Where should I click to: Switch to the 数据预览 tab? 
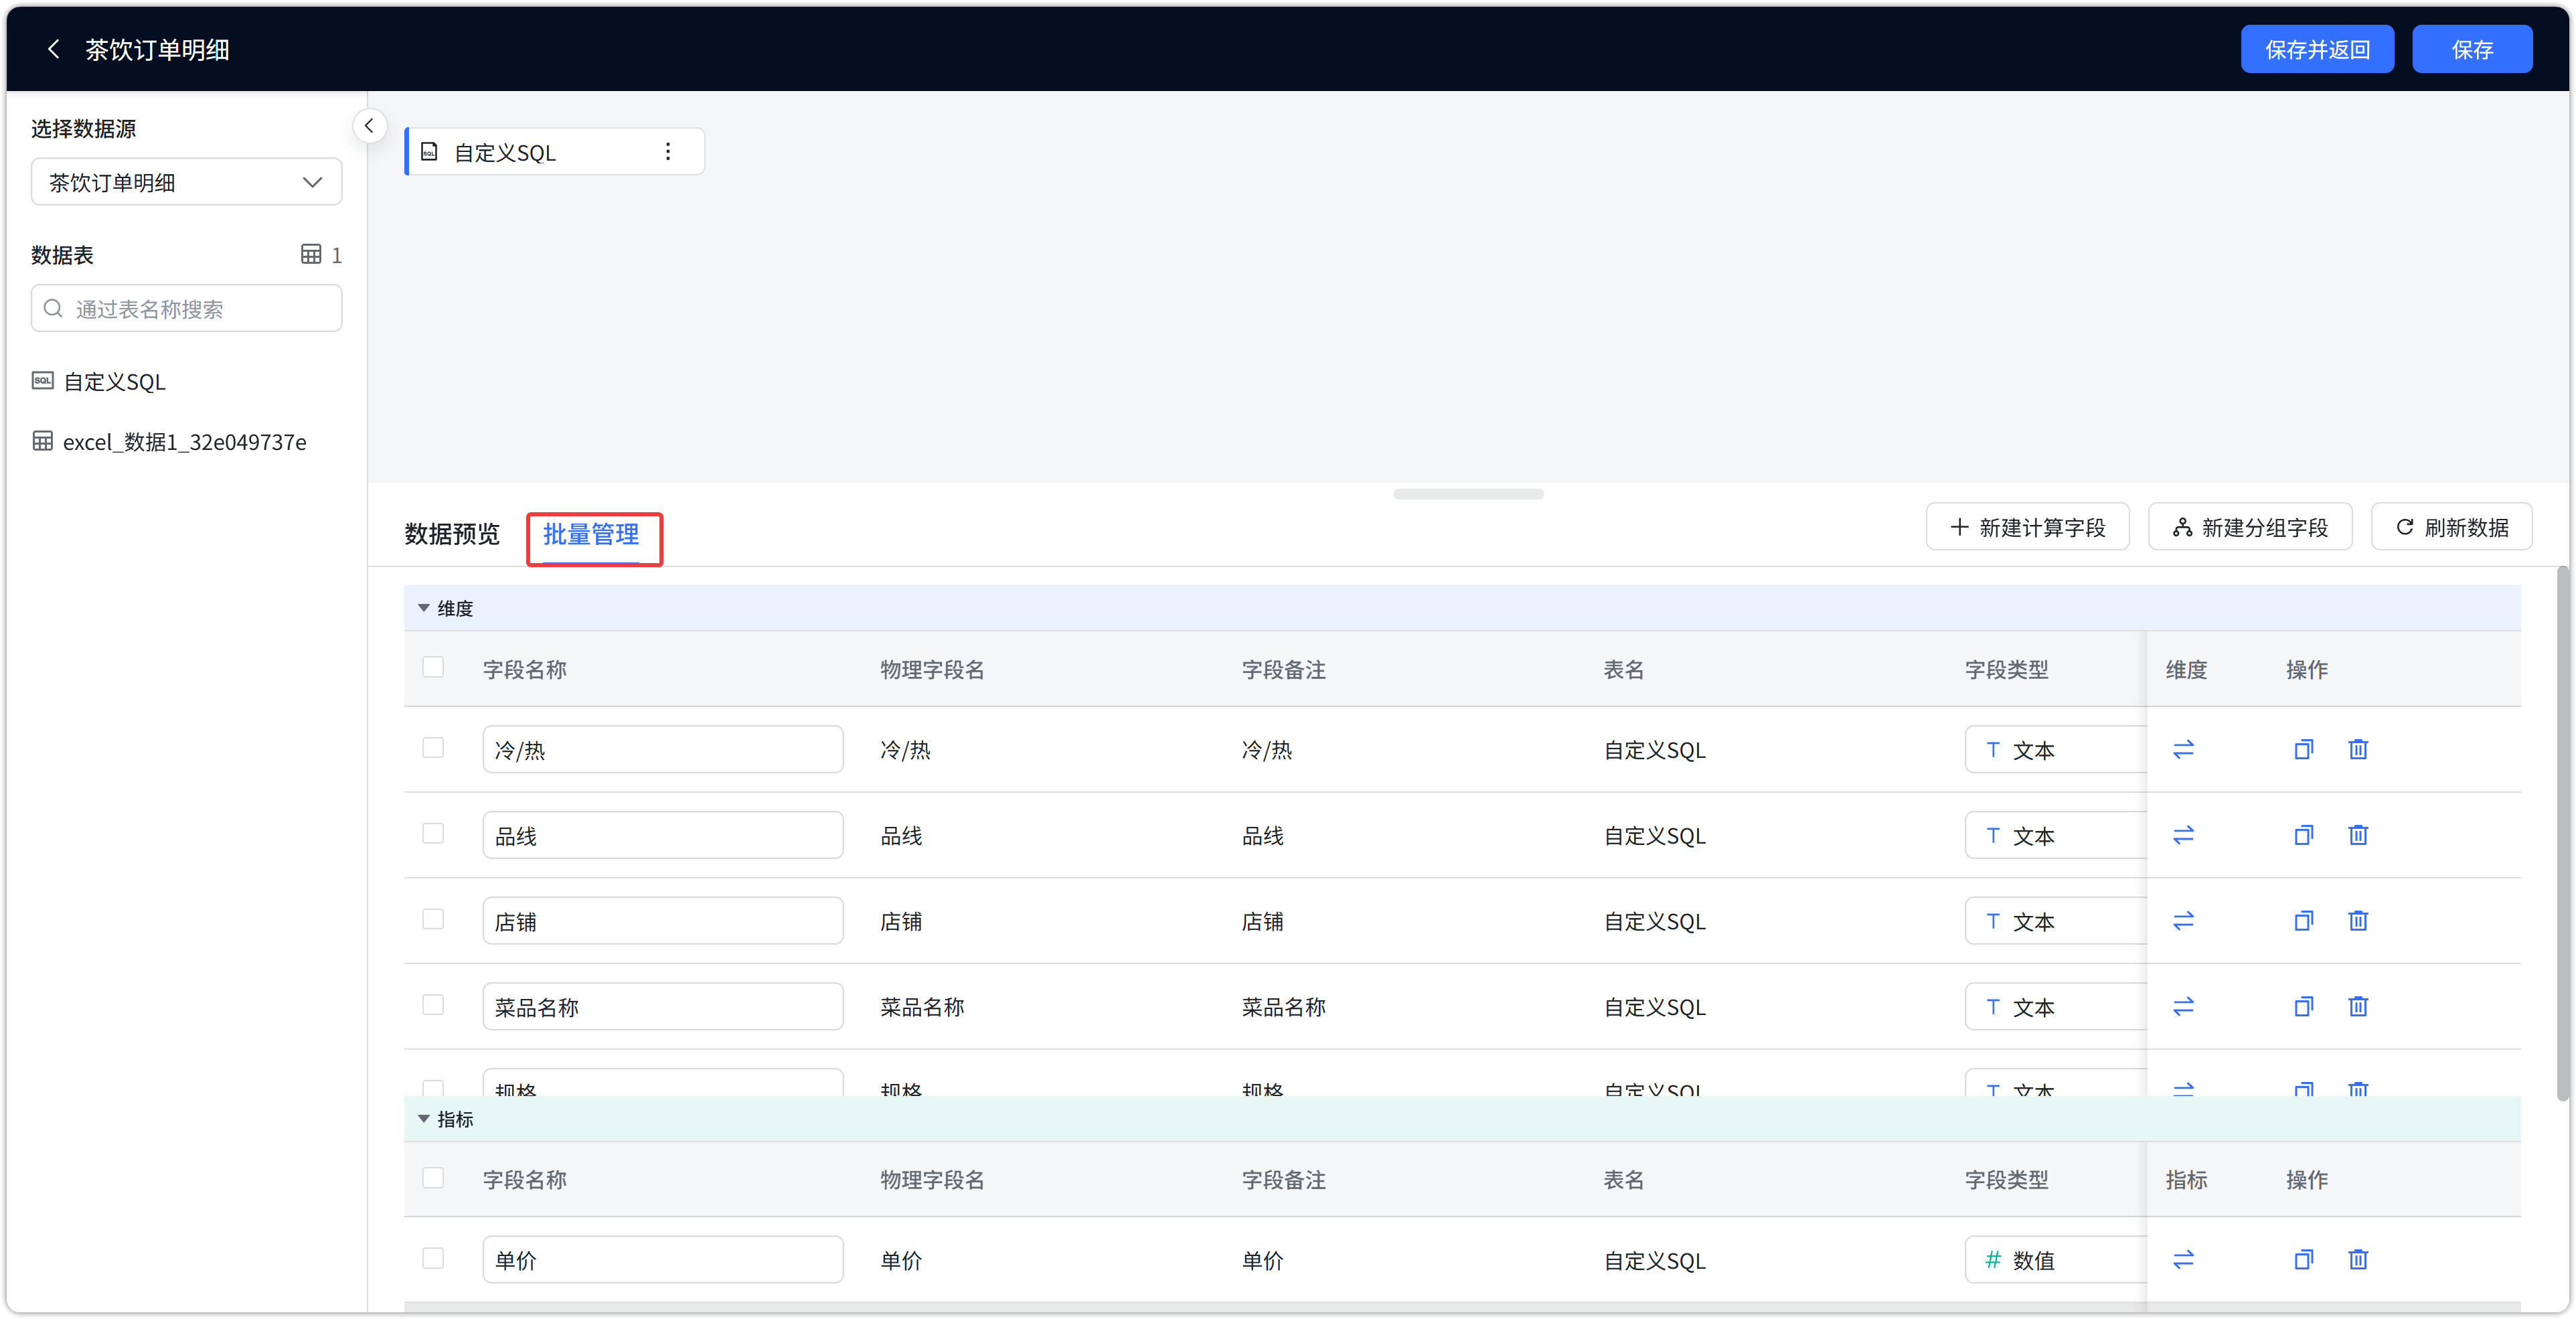pos(452,534)
